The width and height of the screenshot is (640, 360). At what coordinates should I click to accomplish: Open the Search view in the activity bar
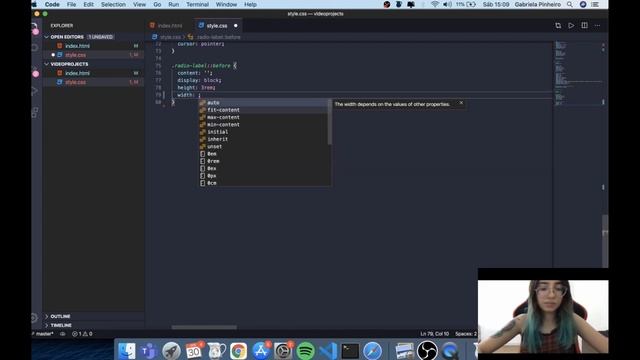click(35, 47)
